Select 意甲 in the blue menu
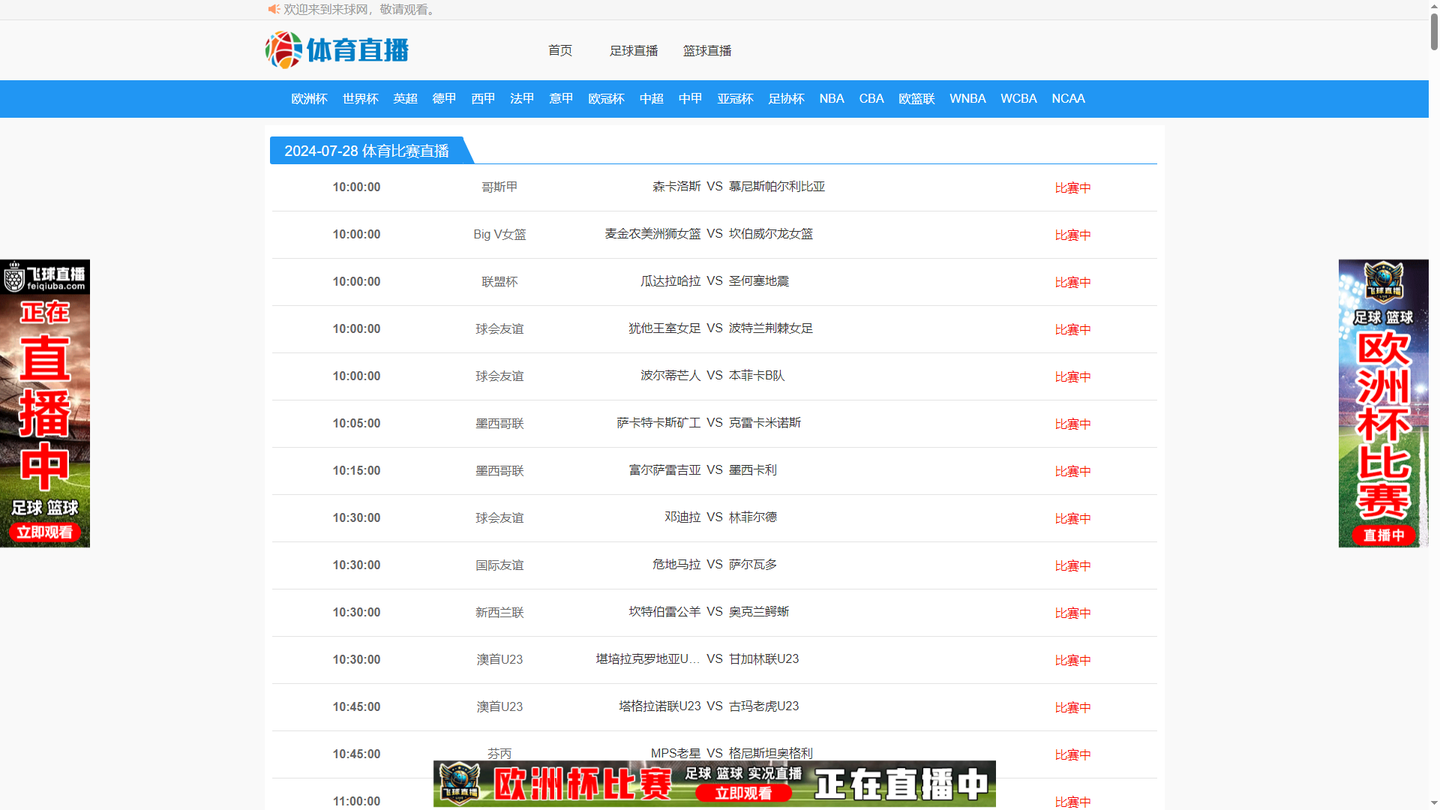This screenshot has height=810, width=1440. coord(561,98)
